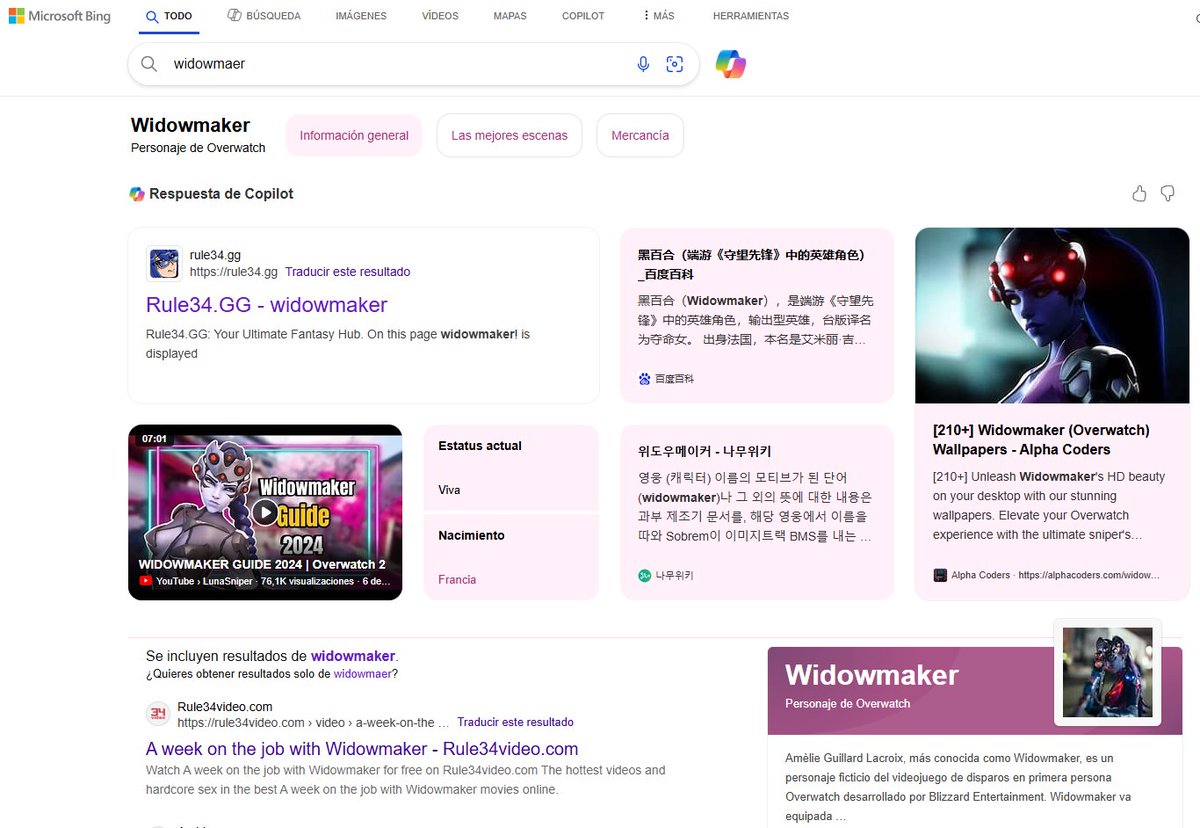Click the WIDOWMAKER GUIDE 2024 | Overwatch 2 caption
Viewport: 1200px width, 828px height.
(262, 564)
